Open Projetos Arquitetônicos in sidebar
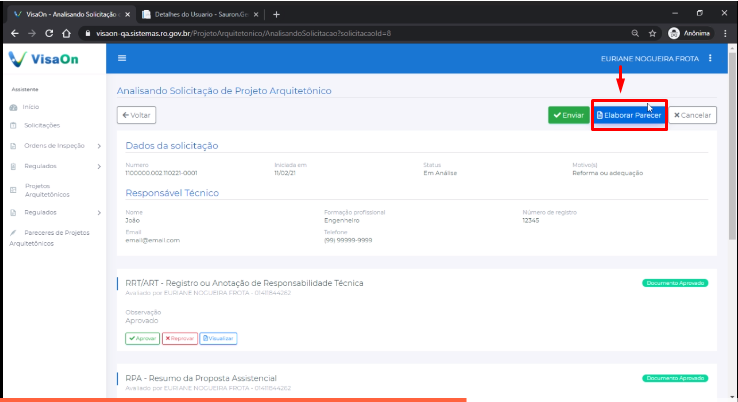The height and width of the screenshot is (402, 738). click(x=47, y=190)
